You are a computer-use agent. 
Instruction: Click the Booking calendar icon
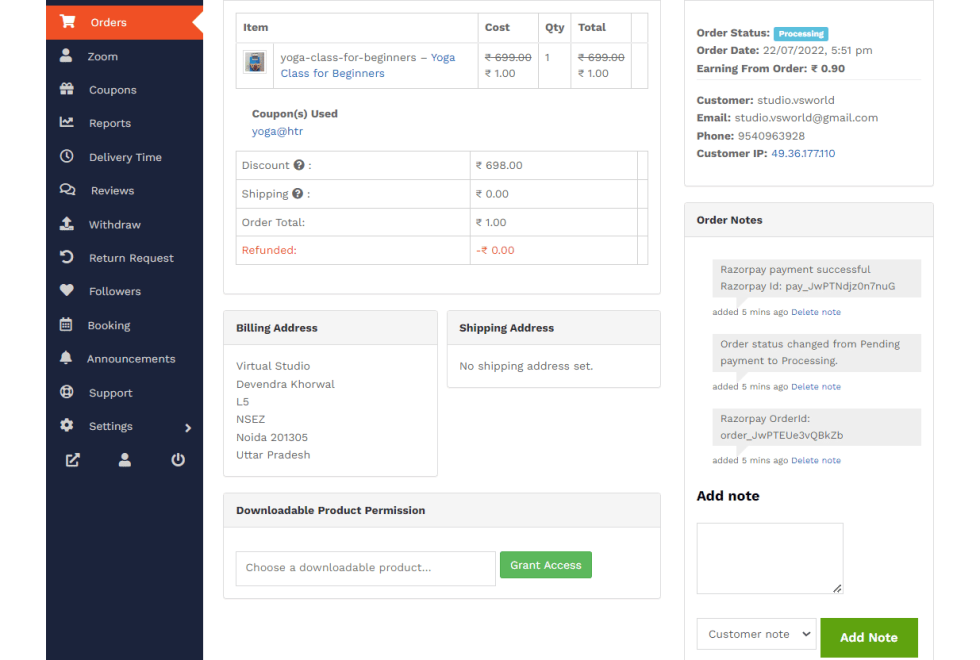(66, 324)
